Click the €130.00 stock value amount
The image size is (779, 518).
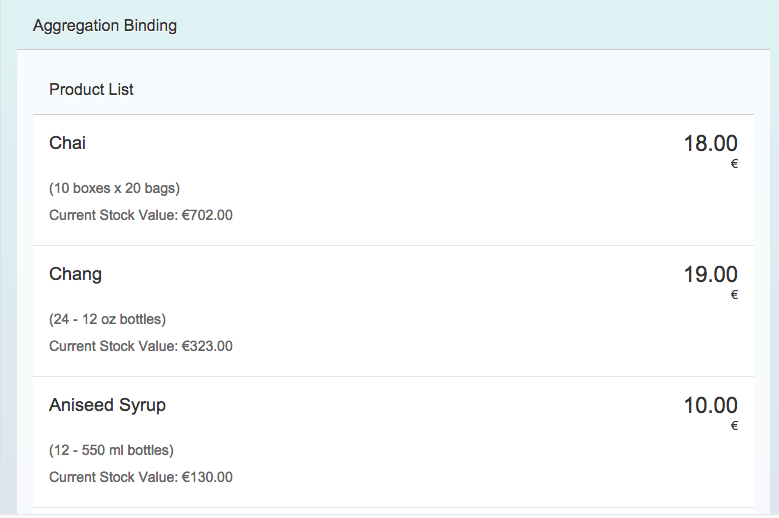pyautogui.click(x=207, y=477)
